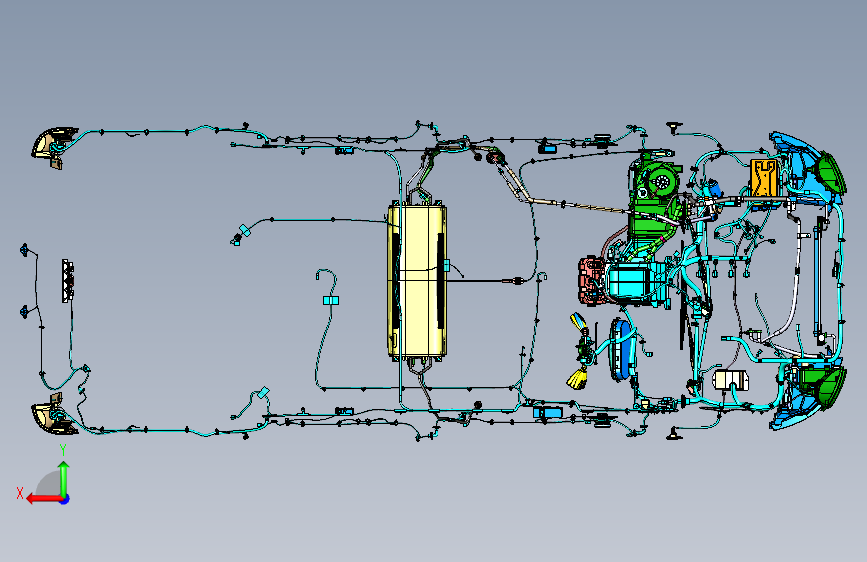Click the red X axis label
Image resolution: width=867 pixels, height=562 pixels.
20,493
